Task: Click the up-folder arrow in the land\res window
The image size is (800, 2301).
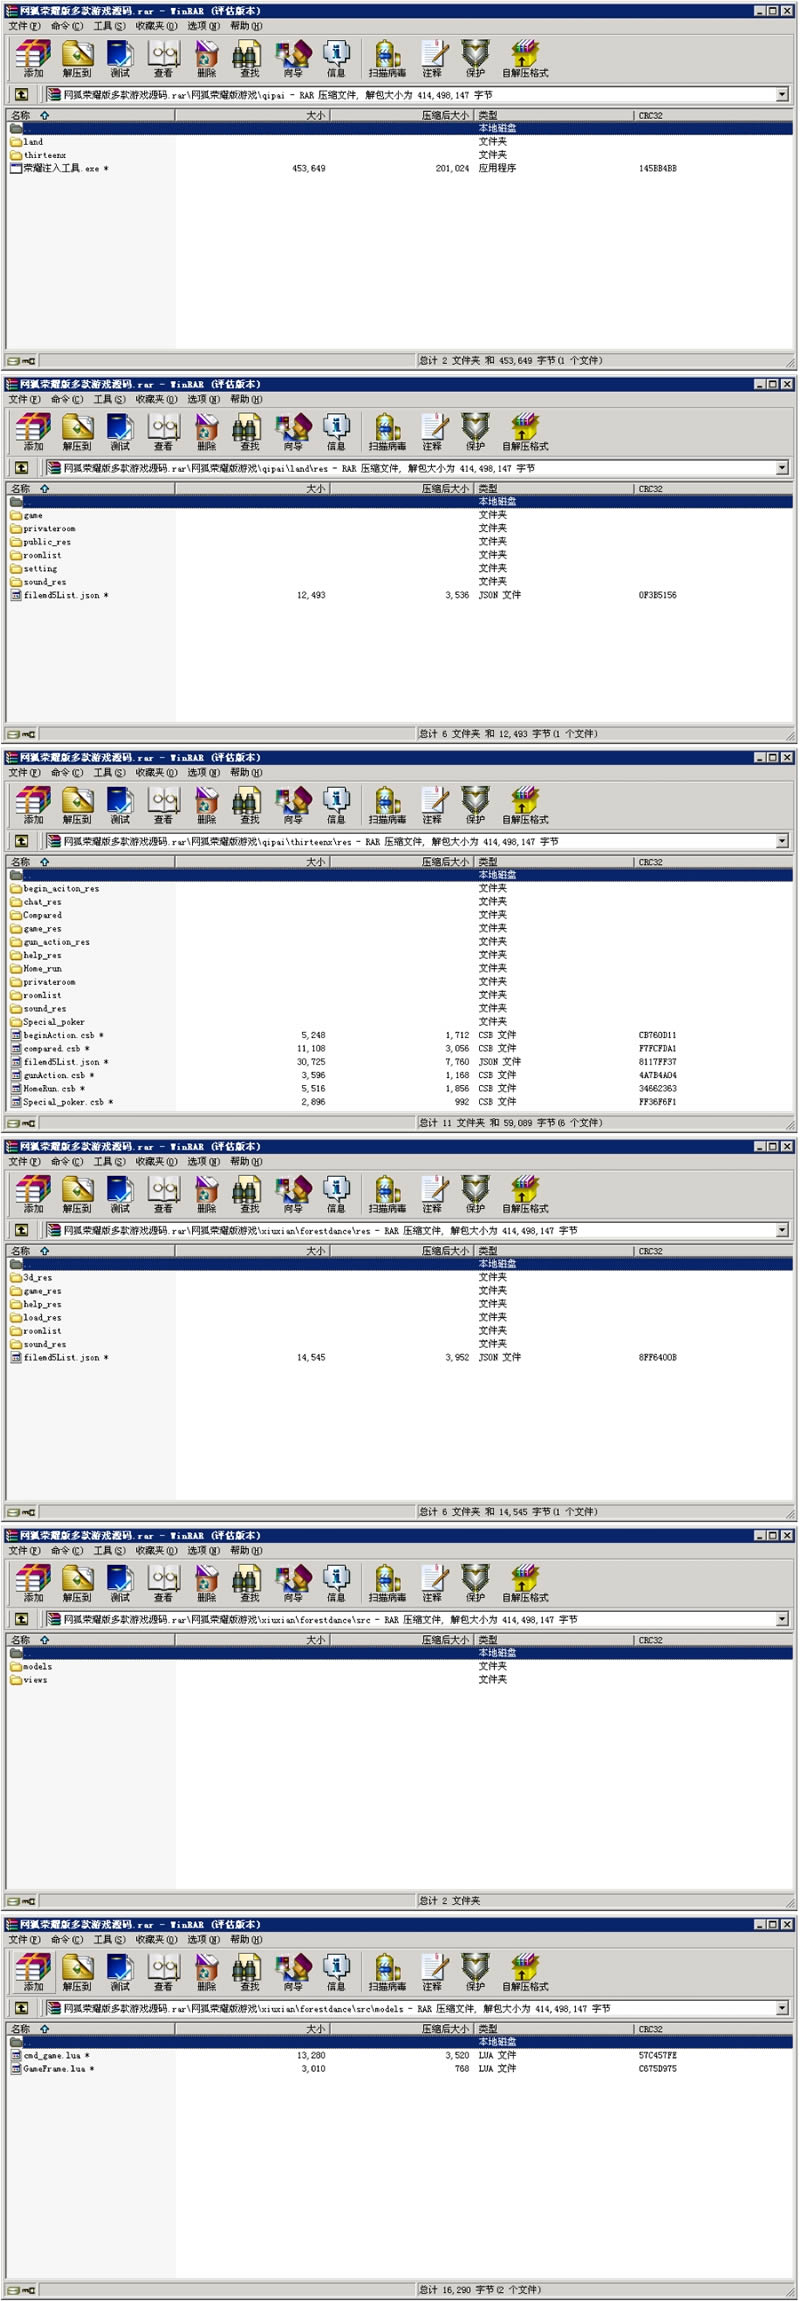Action: (x=21, y=468)
